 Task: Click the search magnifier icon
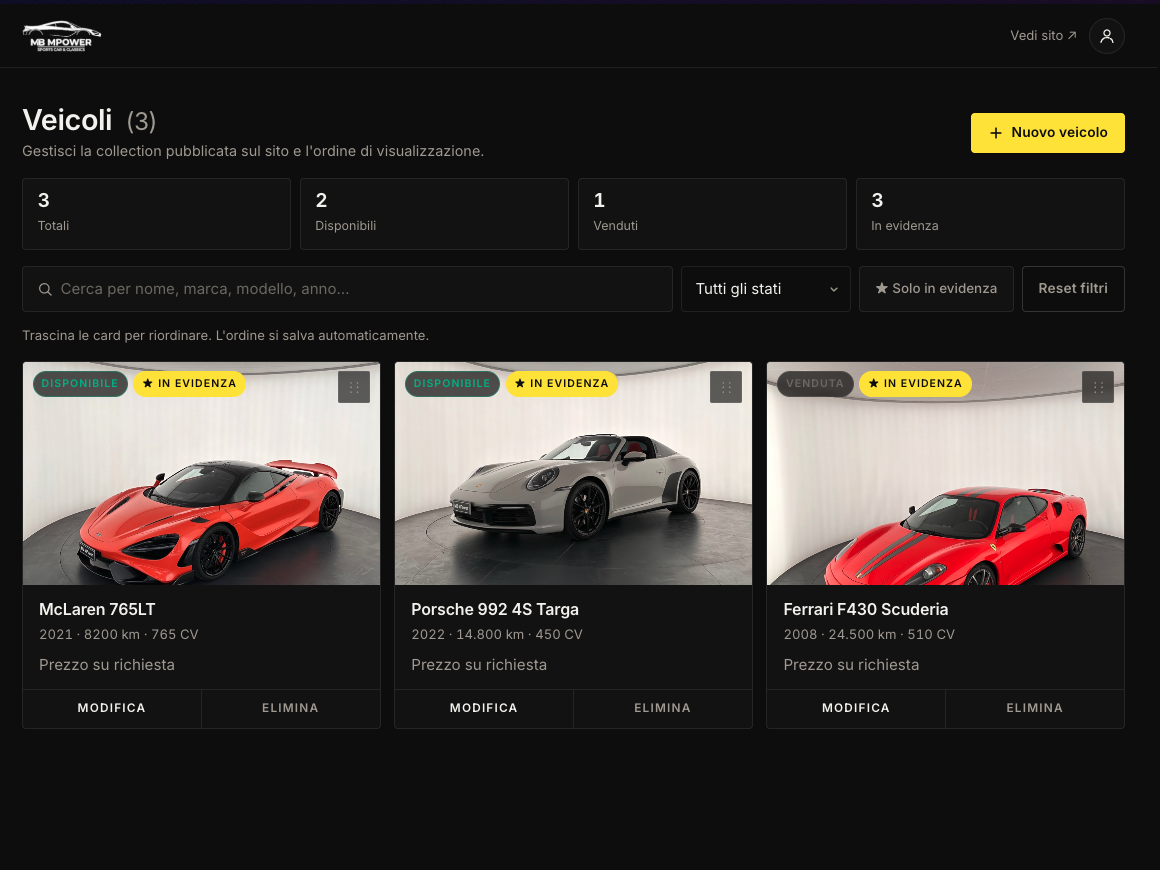[45, 289]
